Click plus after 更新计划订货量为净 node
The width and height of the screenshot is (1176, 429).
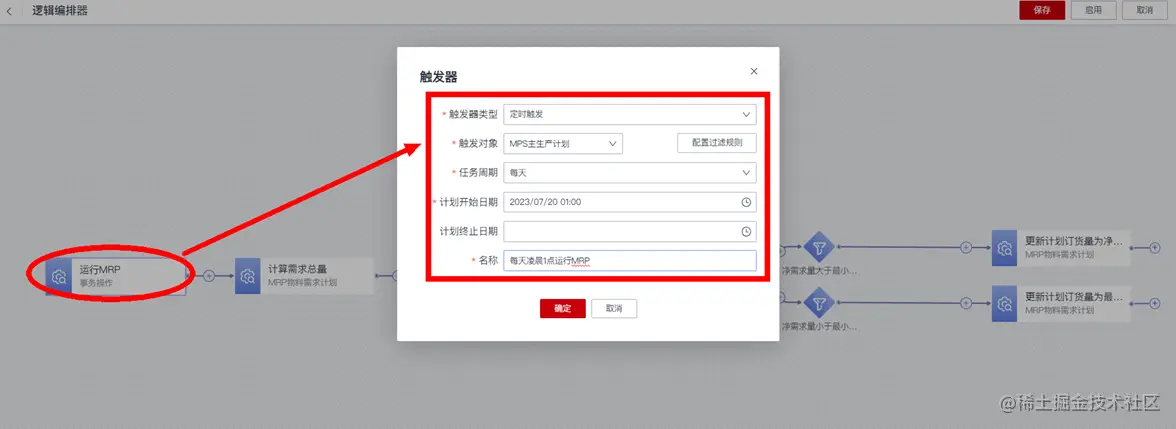1155,247
